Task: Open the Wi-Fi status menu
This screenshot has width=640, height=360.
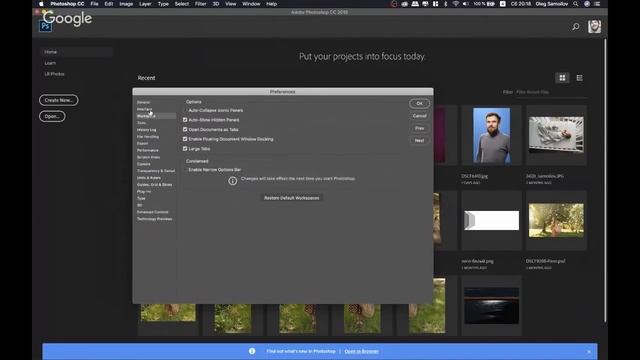Action: click(456, 4)
